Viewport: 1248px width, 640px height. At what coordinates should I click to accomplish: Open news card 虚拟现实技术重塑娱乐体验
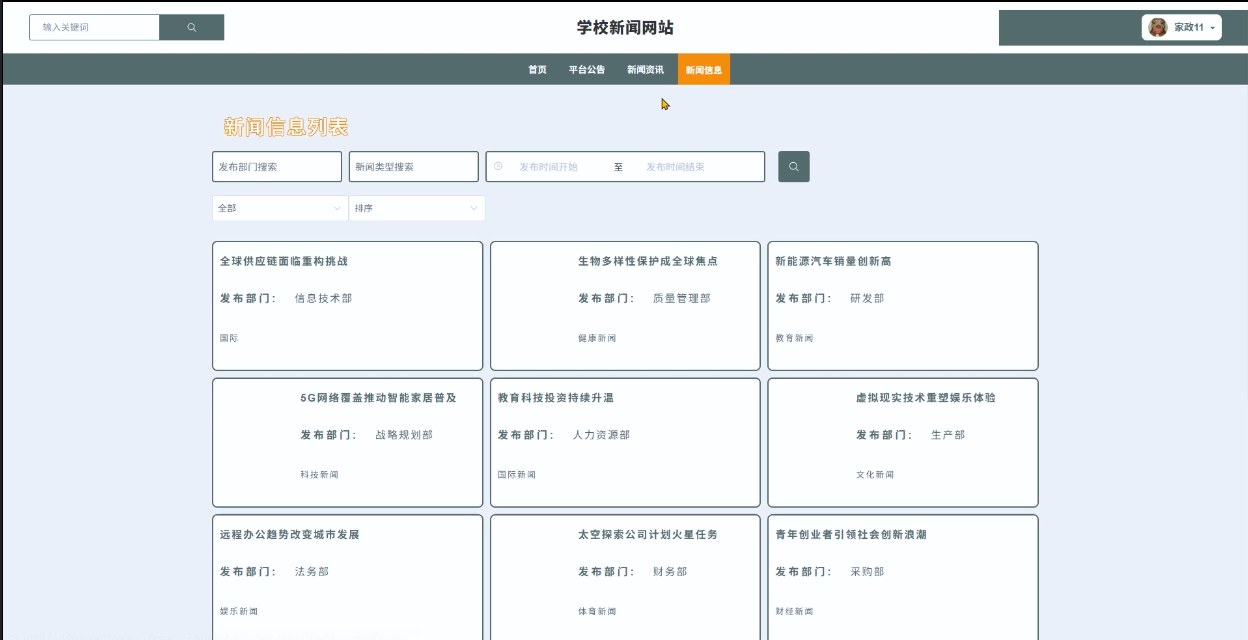coord(903,443)
